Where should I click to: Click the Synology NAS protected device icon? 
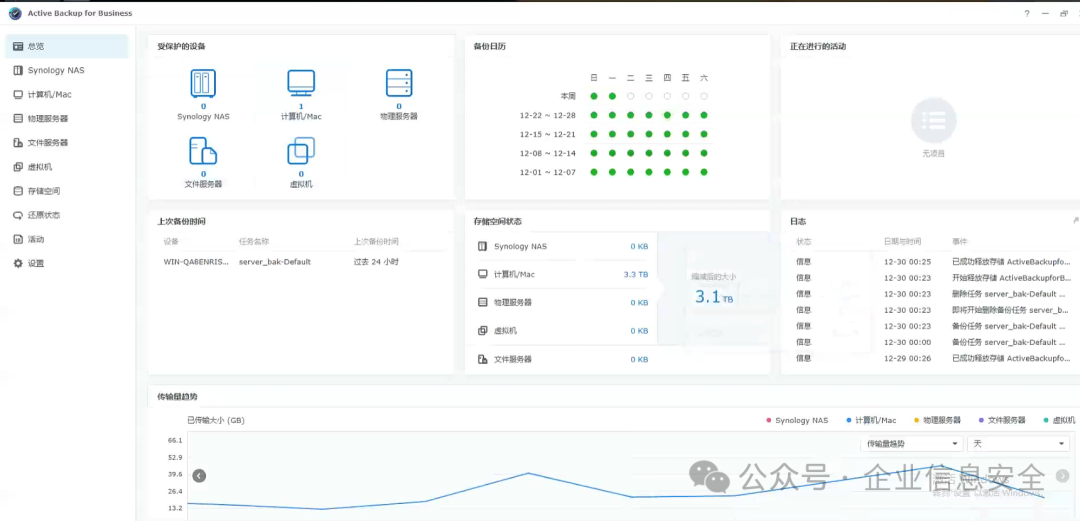[x=203, y=83]
